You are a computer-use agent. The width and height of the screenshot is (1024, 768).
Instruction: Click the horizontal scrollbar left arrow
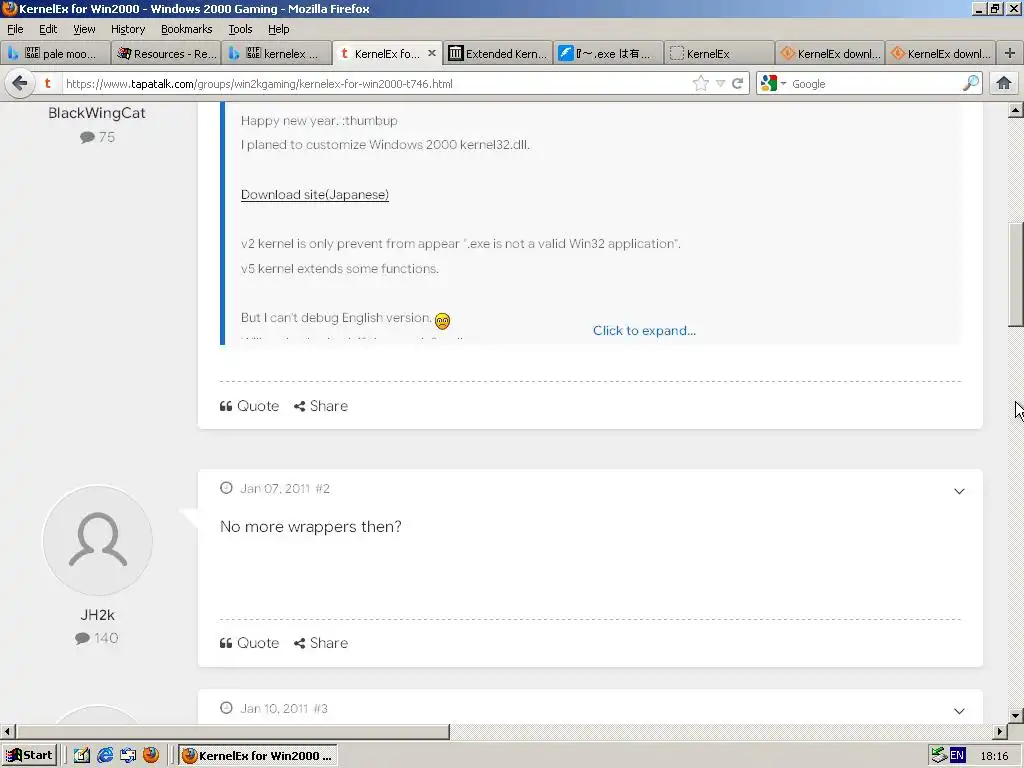click(8, 731)
